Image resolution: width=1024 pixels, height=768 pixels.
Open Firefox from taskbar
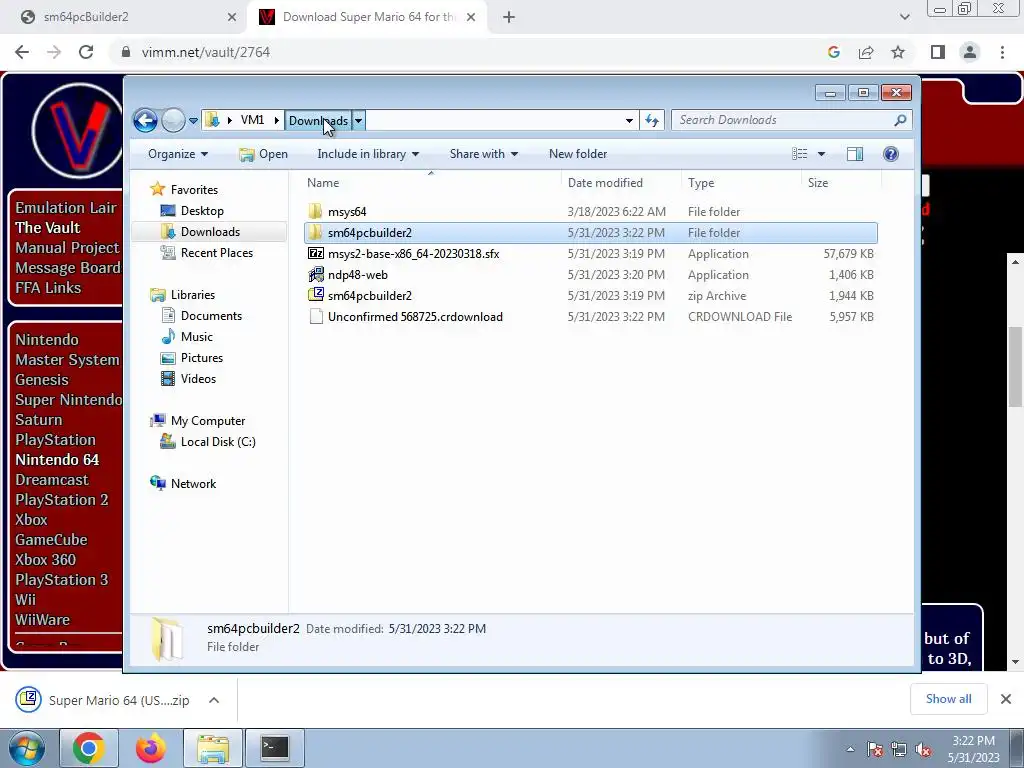tap(150, 748)
